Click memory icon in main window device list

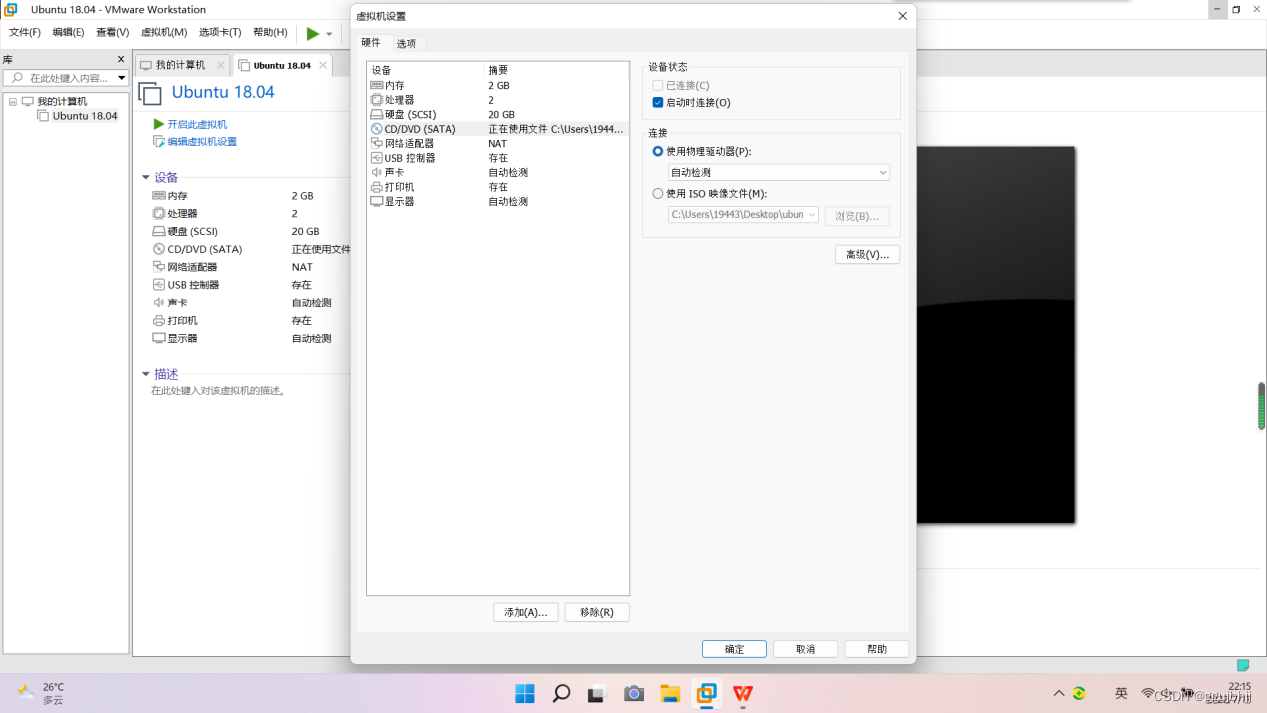159,196
